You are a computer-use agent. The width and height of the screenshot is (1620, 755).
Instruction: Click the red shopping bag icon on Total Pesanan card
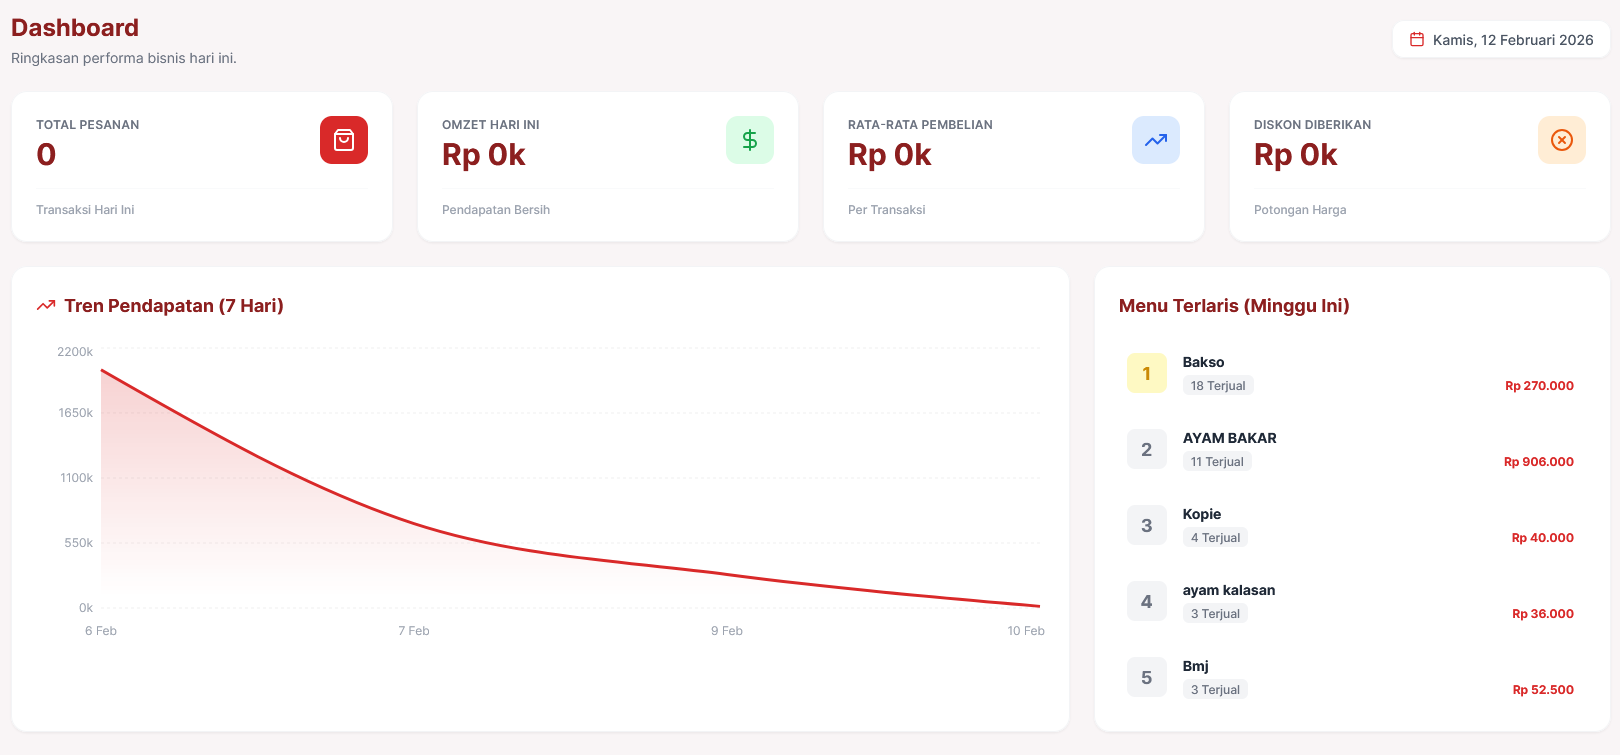coord(344,140)
